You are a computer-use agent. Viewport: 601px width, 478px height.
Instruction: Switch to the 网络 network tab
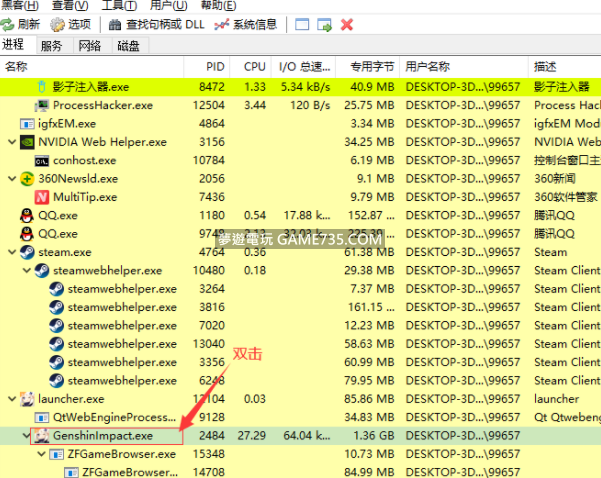[x=90, y=46]
